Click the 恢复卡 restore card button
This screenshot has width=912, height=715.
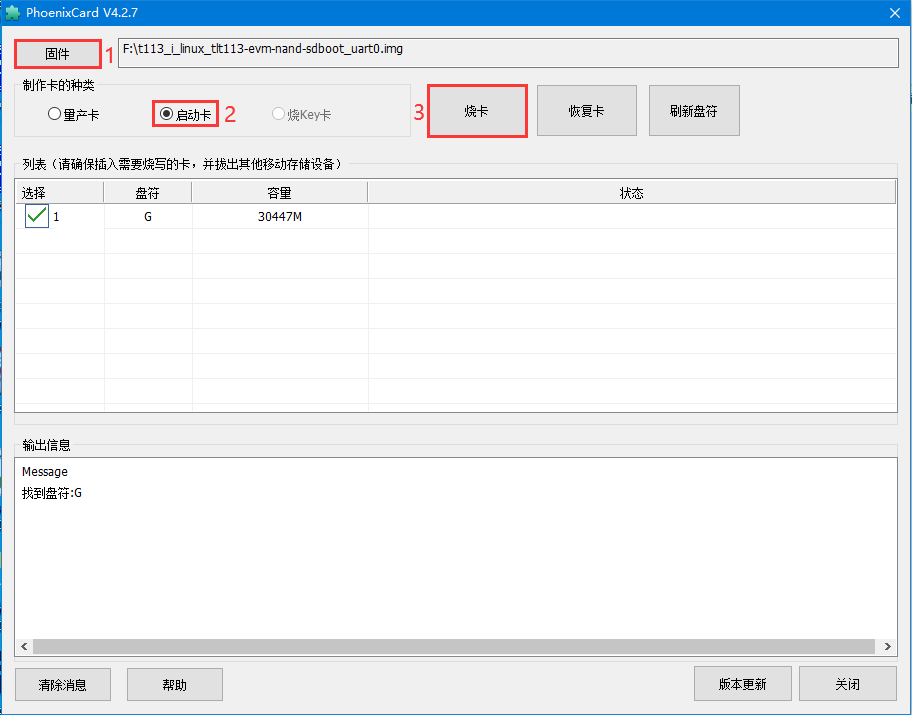(586, 111)
